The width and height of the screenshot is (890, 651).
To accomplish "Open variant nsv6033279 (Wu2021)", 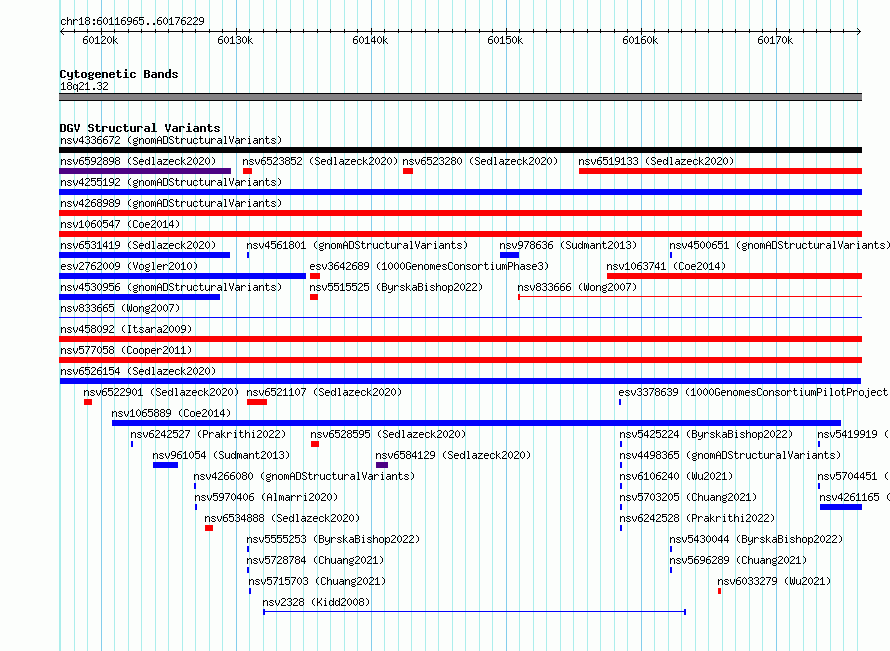I will coord(774,581).
